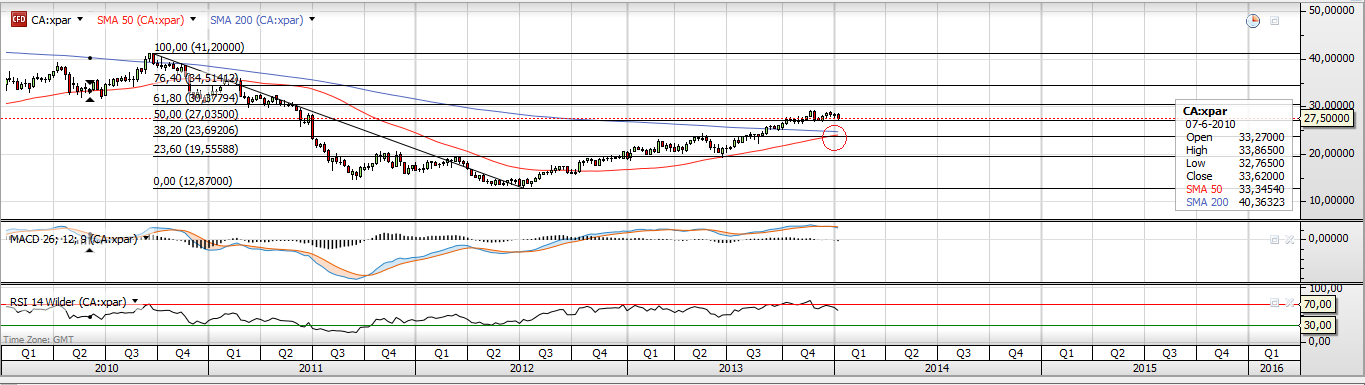Click the 70,00 RSI overbought level label
Viewport: 1365px width, 385px height.
[x=1319, y=303]
